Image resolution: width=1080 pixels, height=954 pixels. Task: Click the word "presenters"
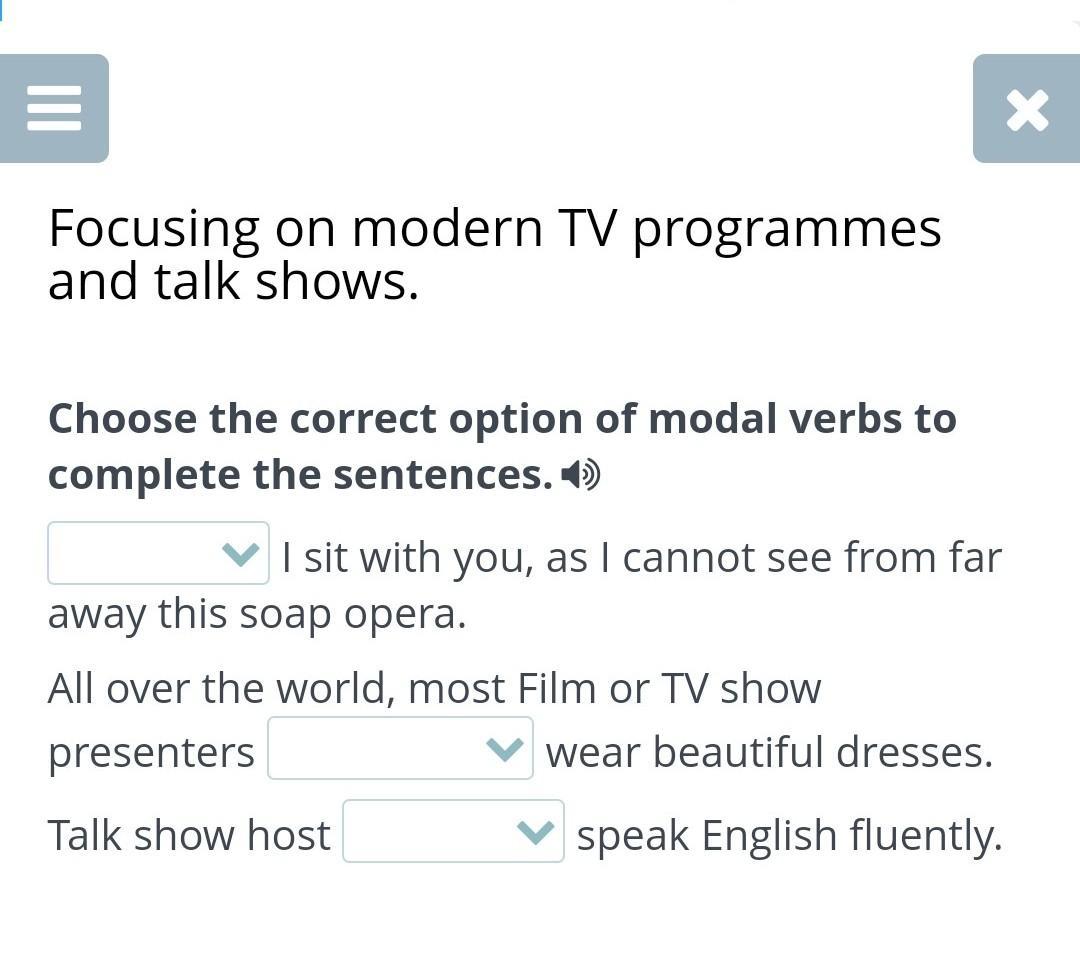click(151, 752)
